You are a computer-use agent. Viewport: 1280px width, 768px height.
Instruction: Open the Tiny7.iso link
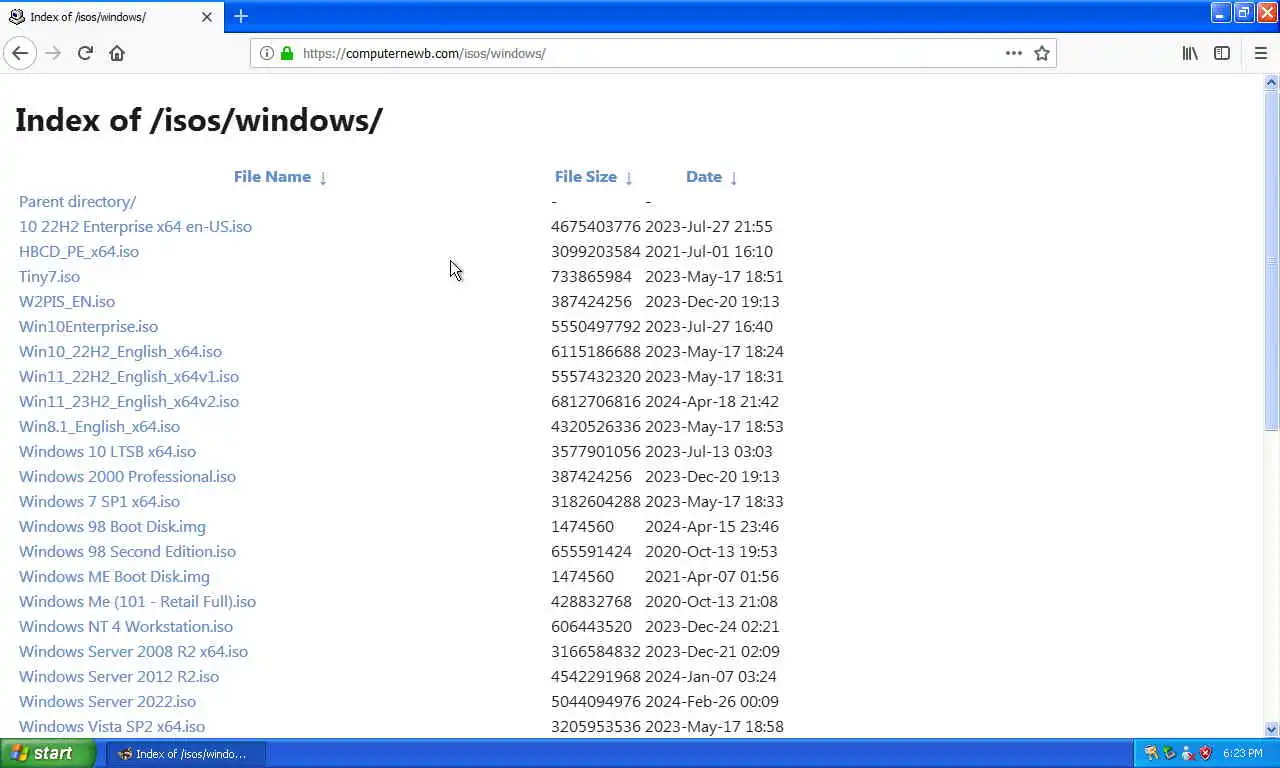click(x=49, y=276)
